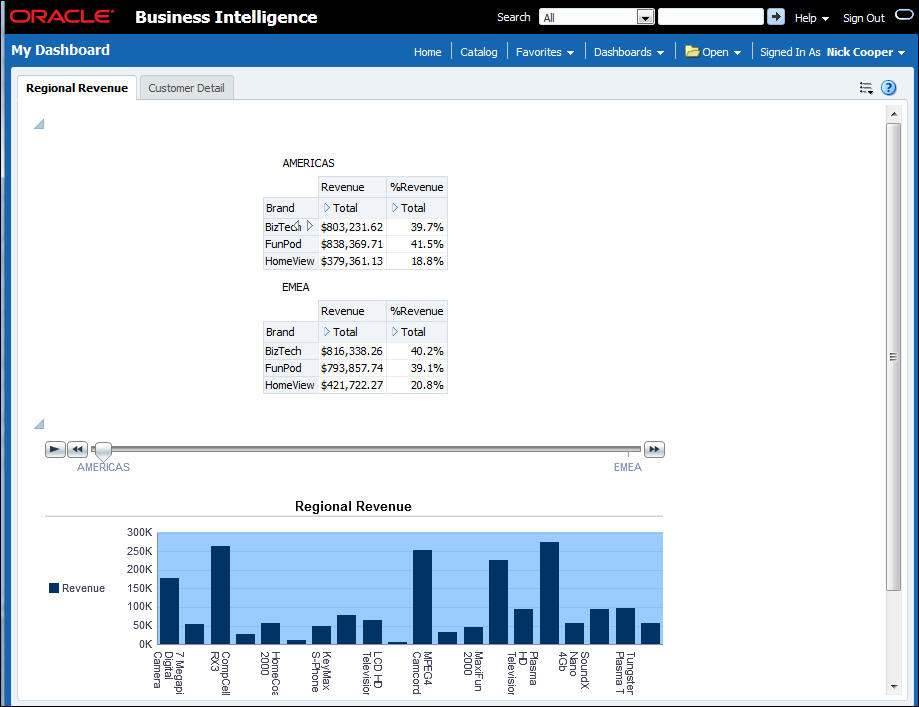Image resolution: width=919 pixels, height=707 pixels.
Task: Click FunPod in the AMERICAS table
Action: click(283, 244)
